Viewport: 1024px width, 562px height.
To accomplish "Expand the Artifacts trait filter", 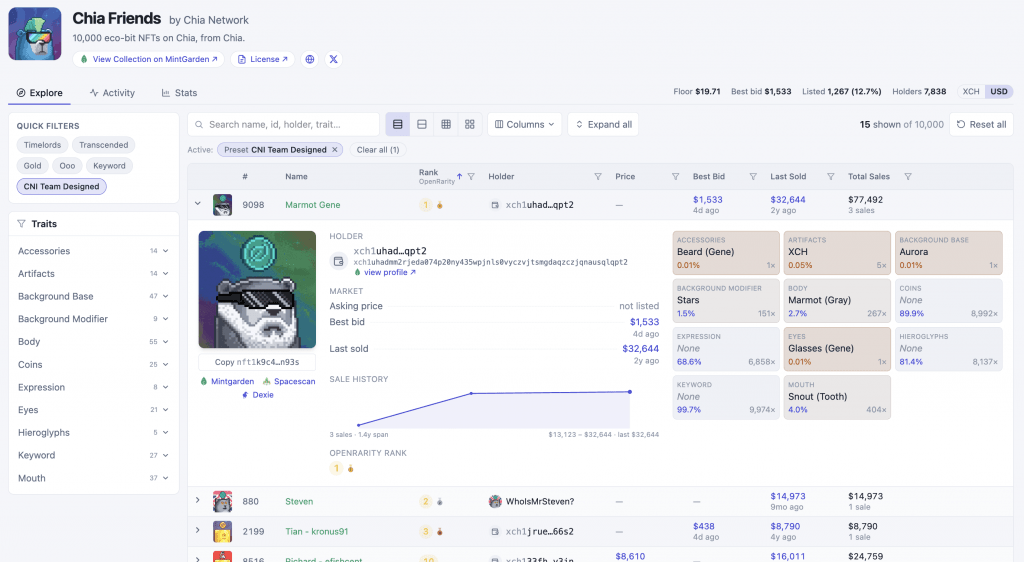I will (x=93, y=273).
